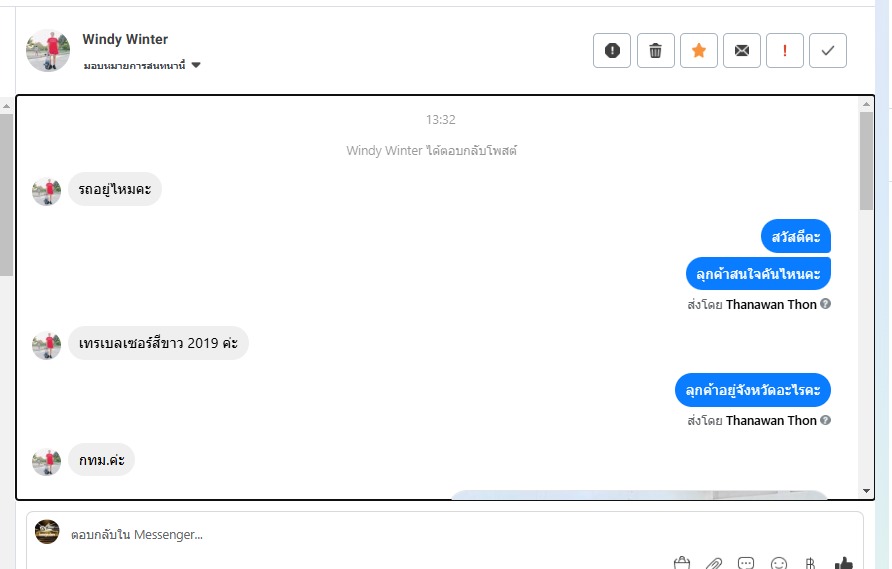
Task: Click the Thanawan Thon sender name under province question
Action: 771,420
